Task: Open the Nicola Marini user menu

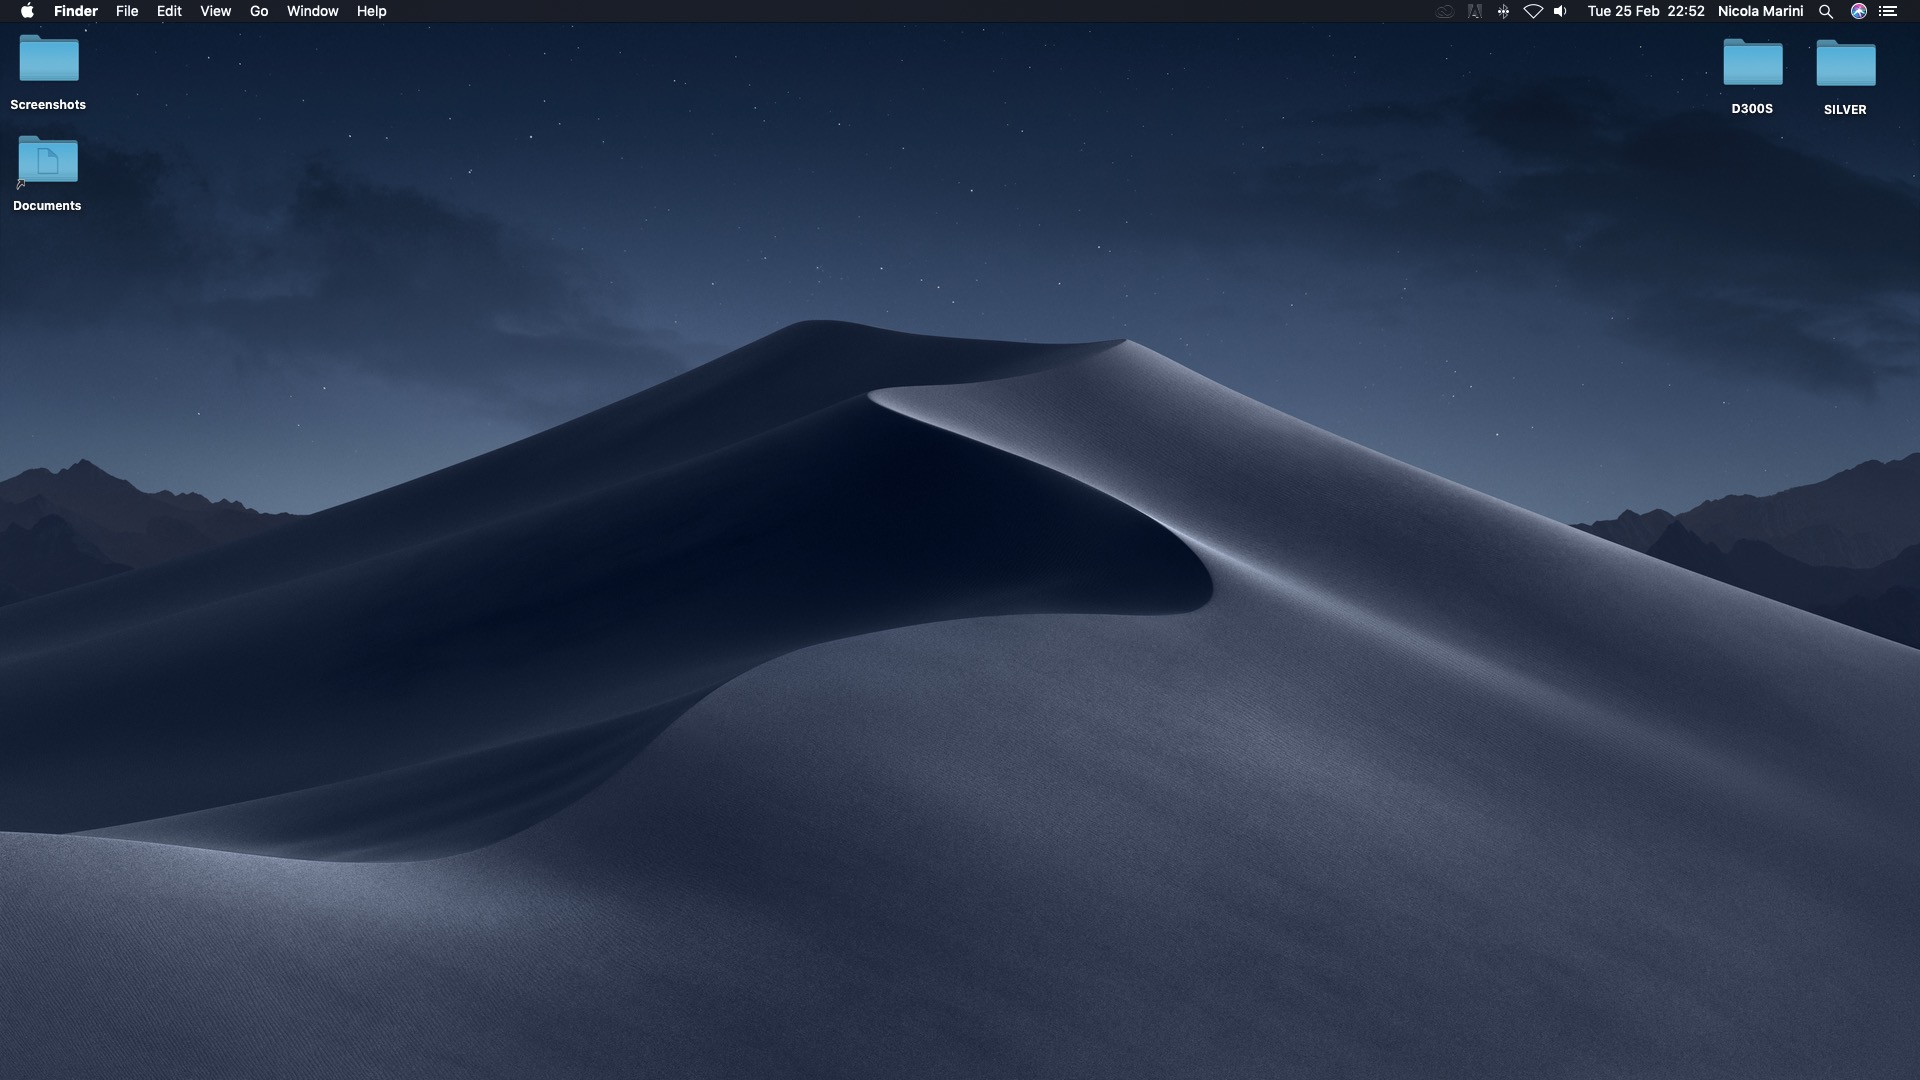Action: (x=1760, y=11)
